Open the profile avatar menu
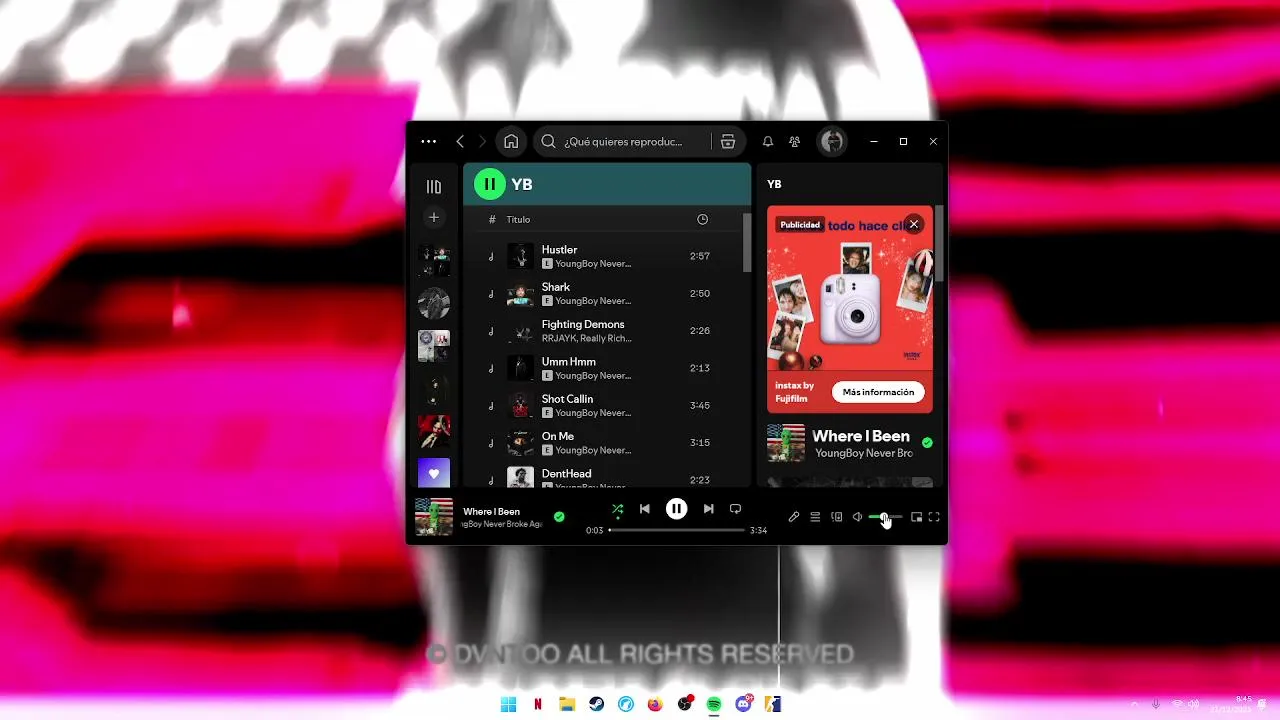 [833, 142]
